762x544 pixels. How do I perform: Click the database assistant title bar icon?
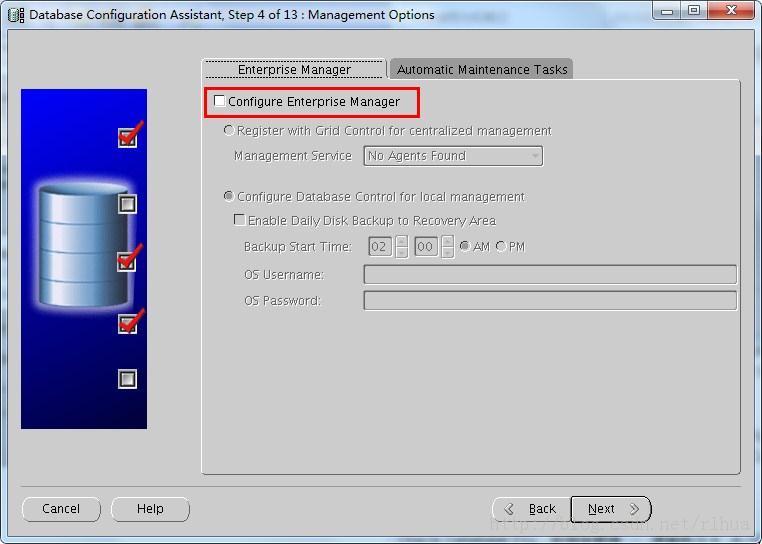tap(16, 15)
